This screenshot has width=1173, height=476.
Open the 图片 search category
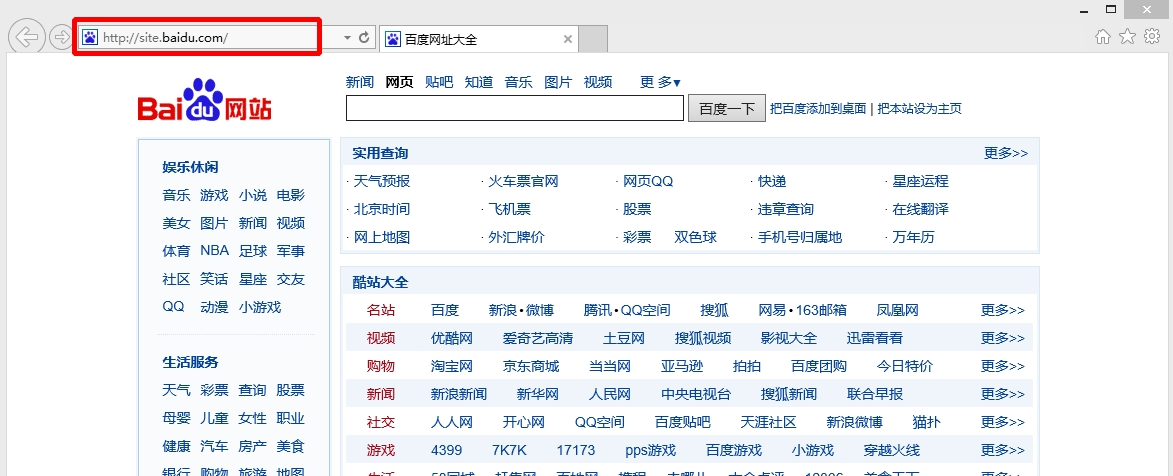[x=558, y=82]
